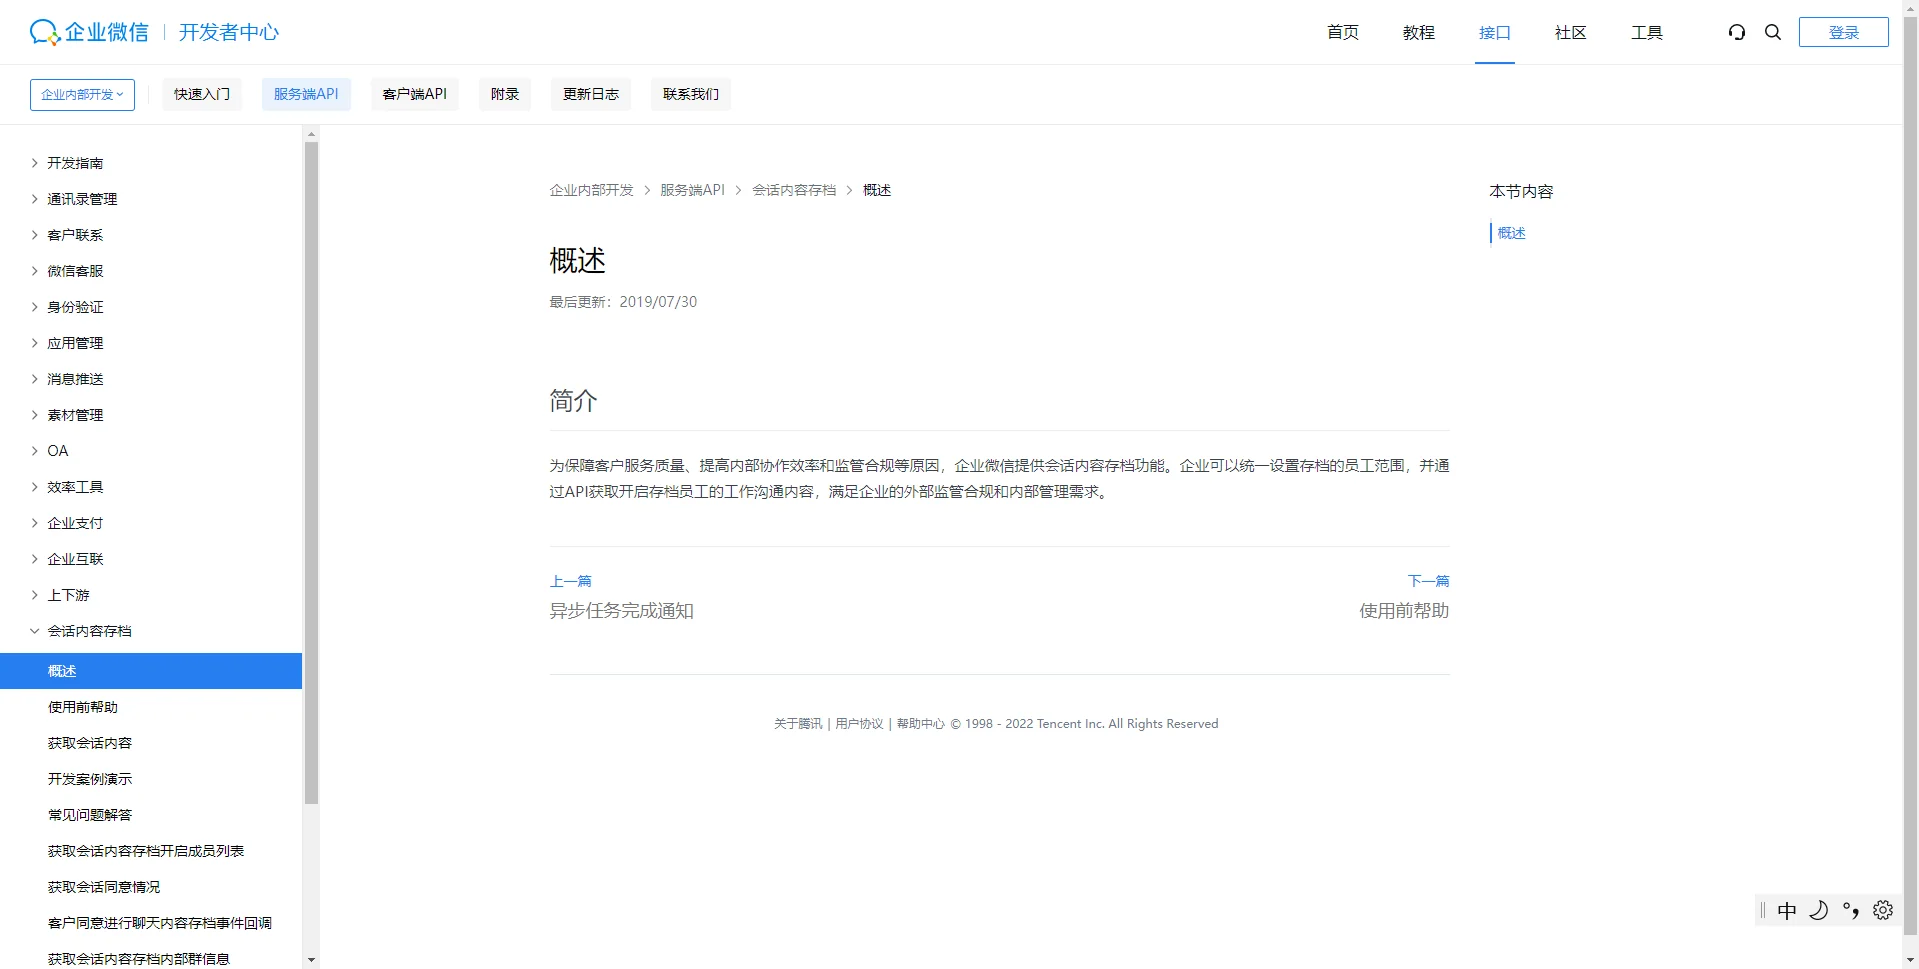
Task: Click the sidebar scrollbar down arrow
Action: [311, 960]
